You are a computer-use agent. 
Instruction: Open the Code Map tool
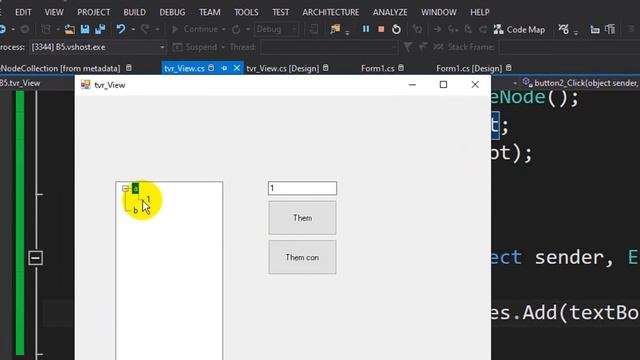(x=519, y=29)
